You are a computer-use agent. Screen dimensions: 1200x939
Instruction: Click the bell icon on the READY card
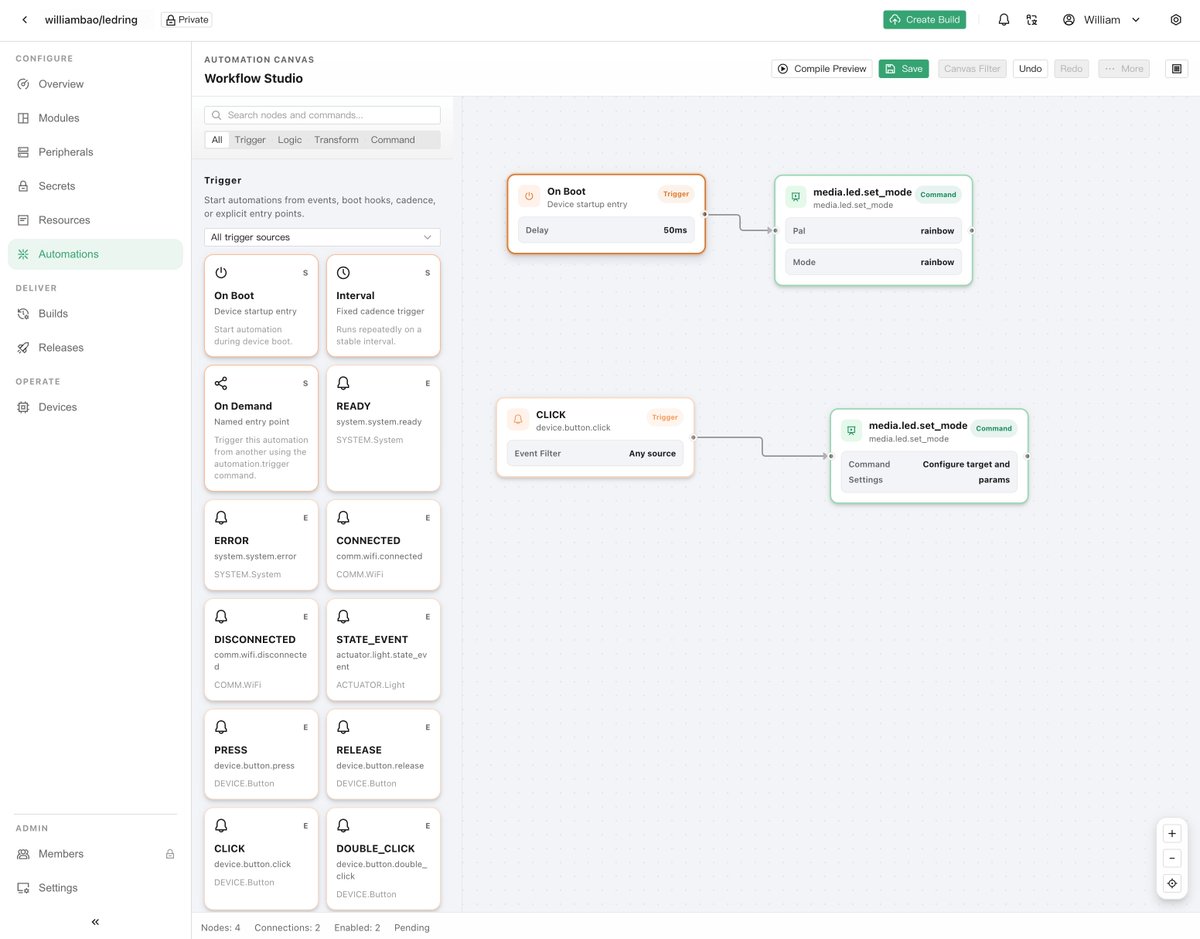tap(343, 383)
